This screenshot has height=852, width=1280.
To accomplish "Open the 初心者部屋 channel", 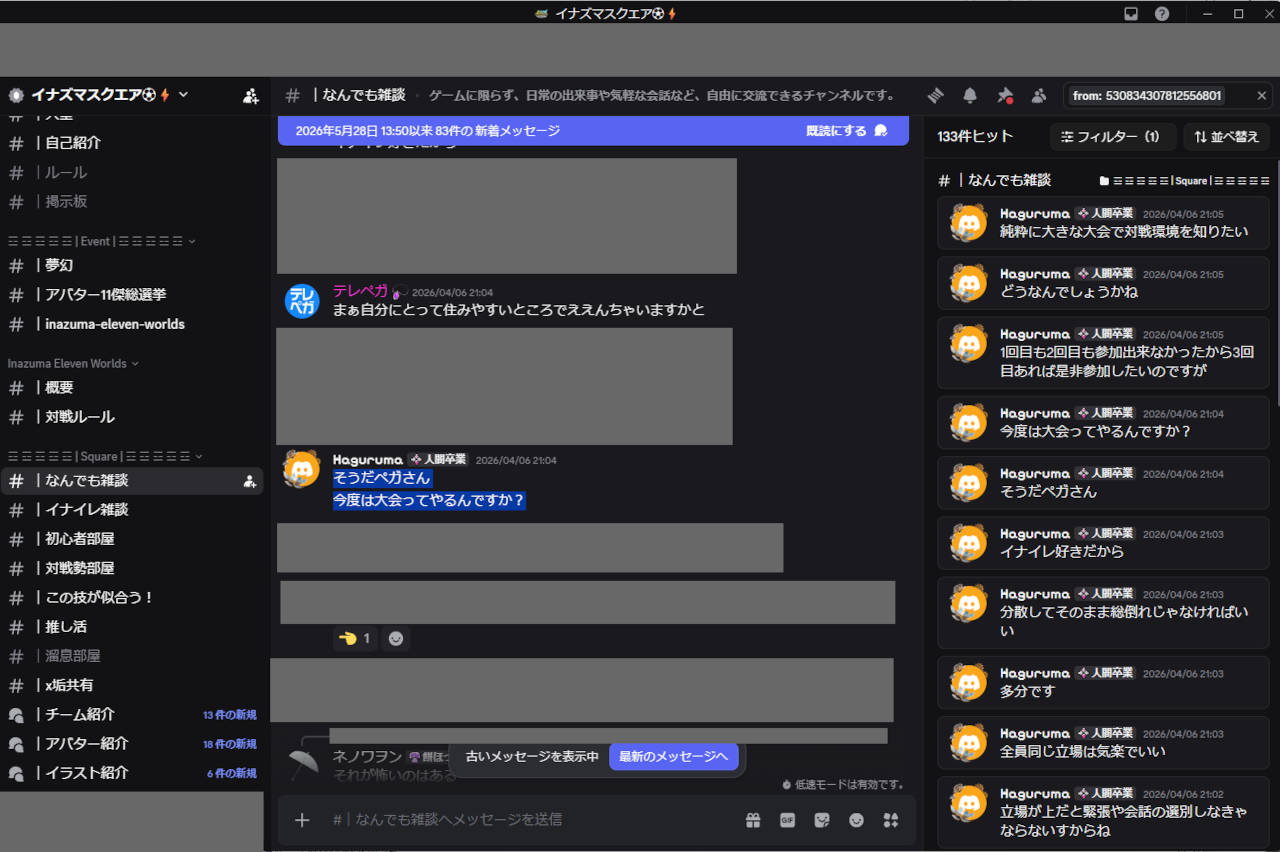I will 132,539.
